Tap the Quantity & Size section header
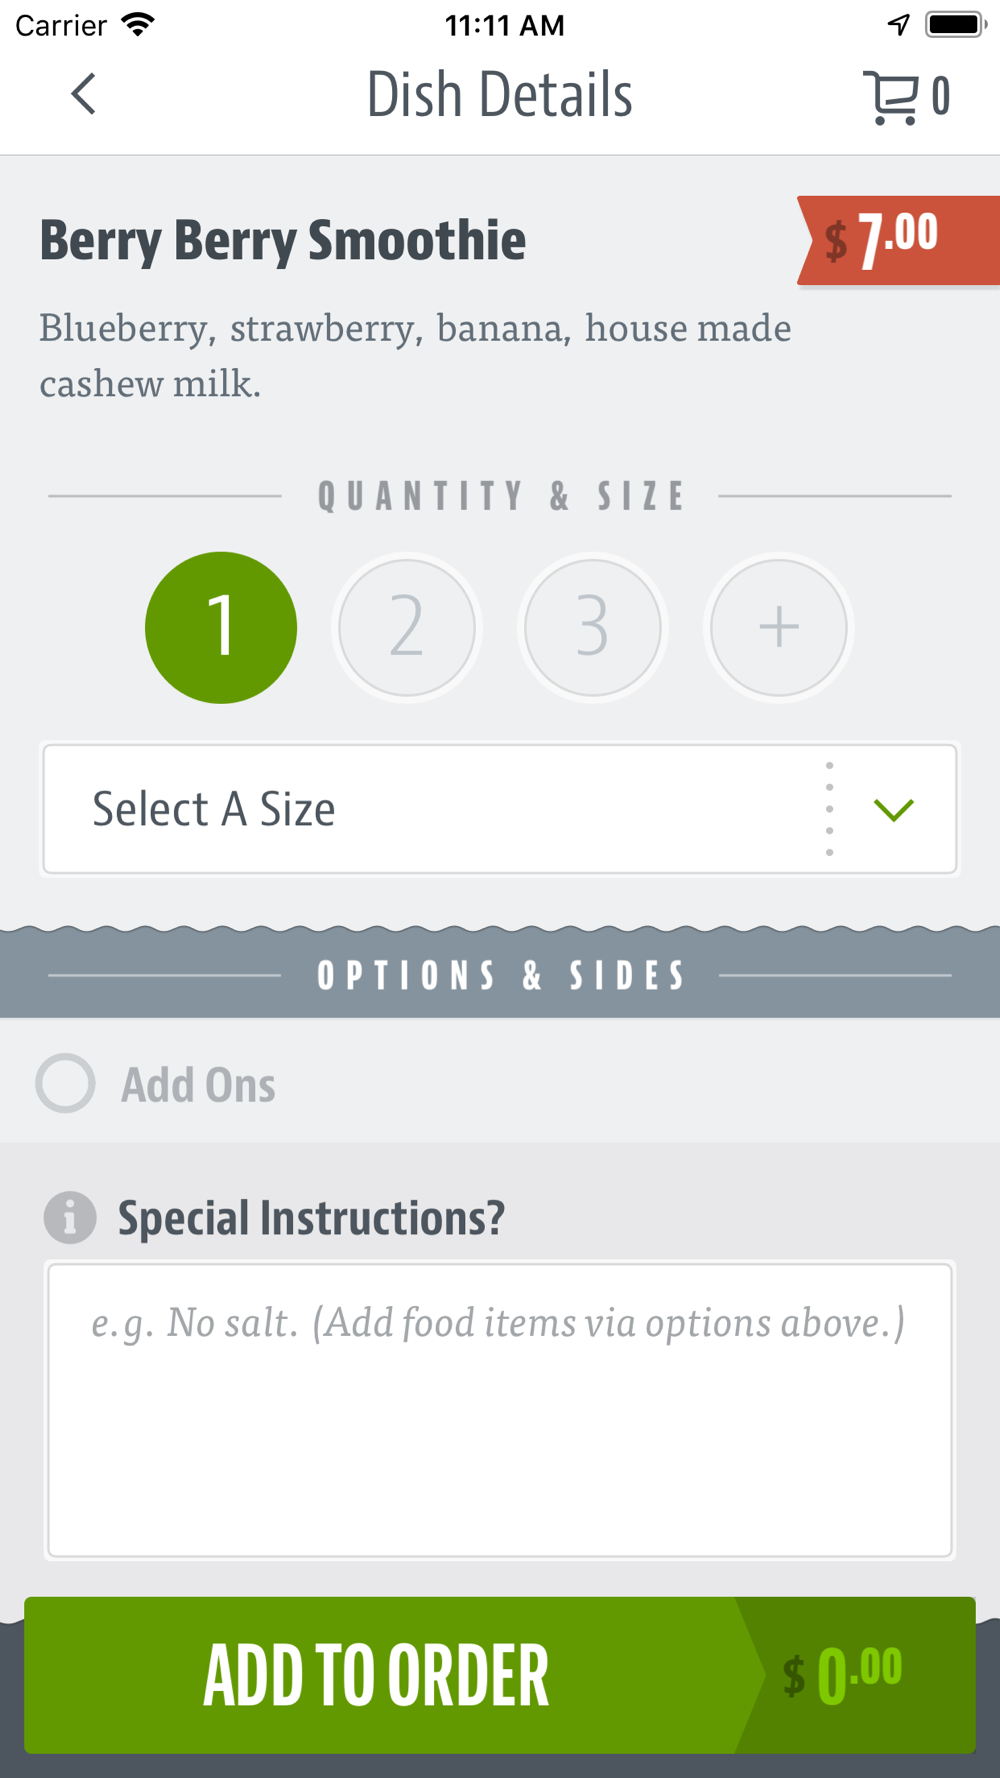This screenshot has height=1778, width=1000. click(x=500, y=496)
